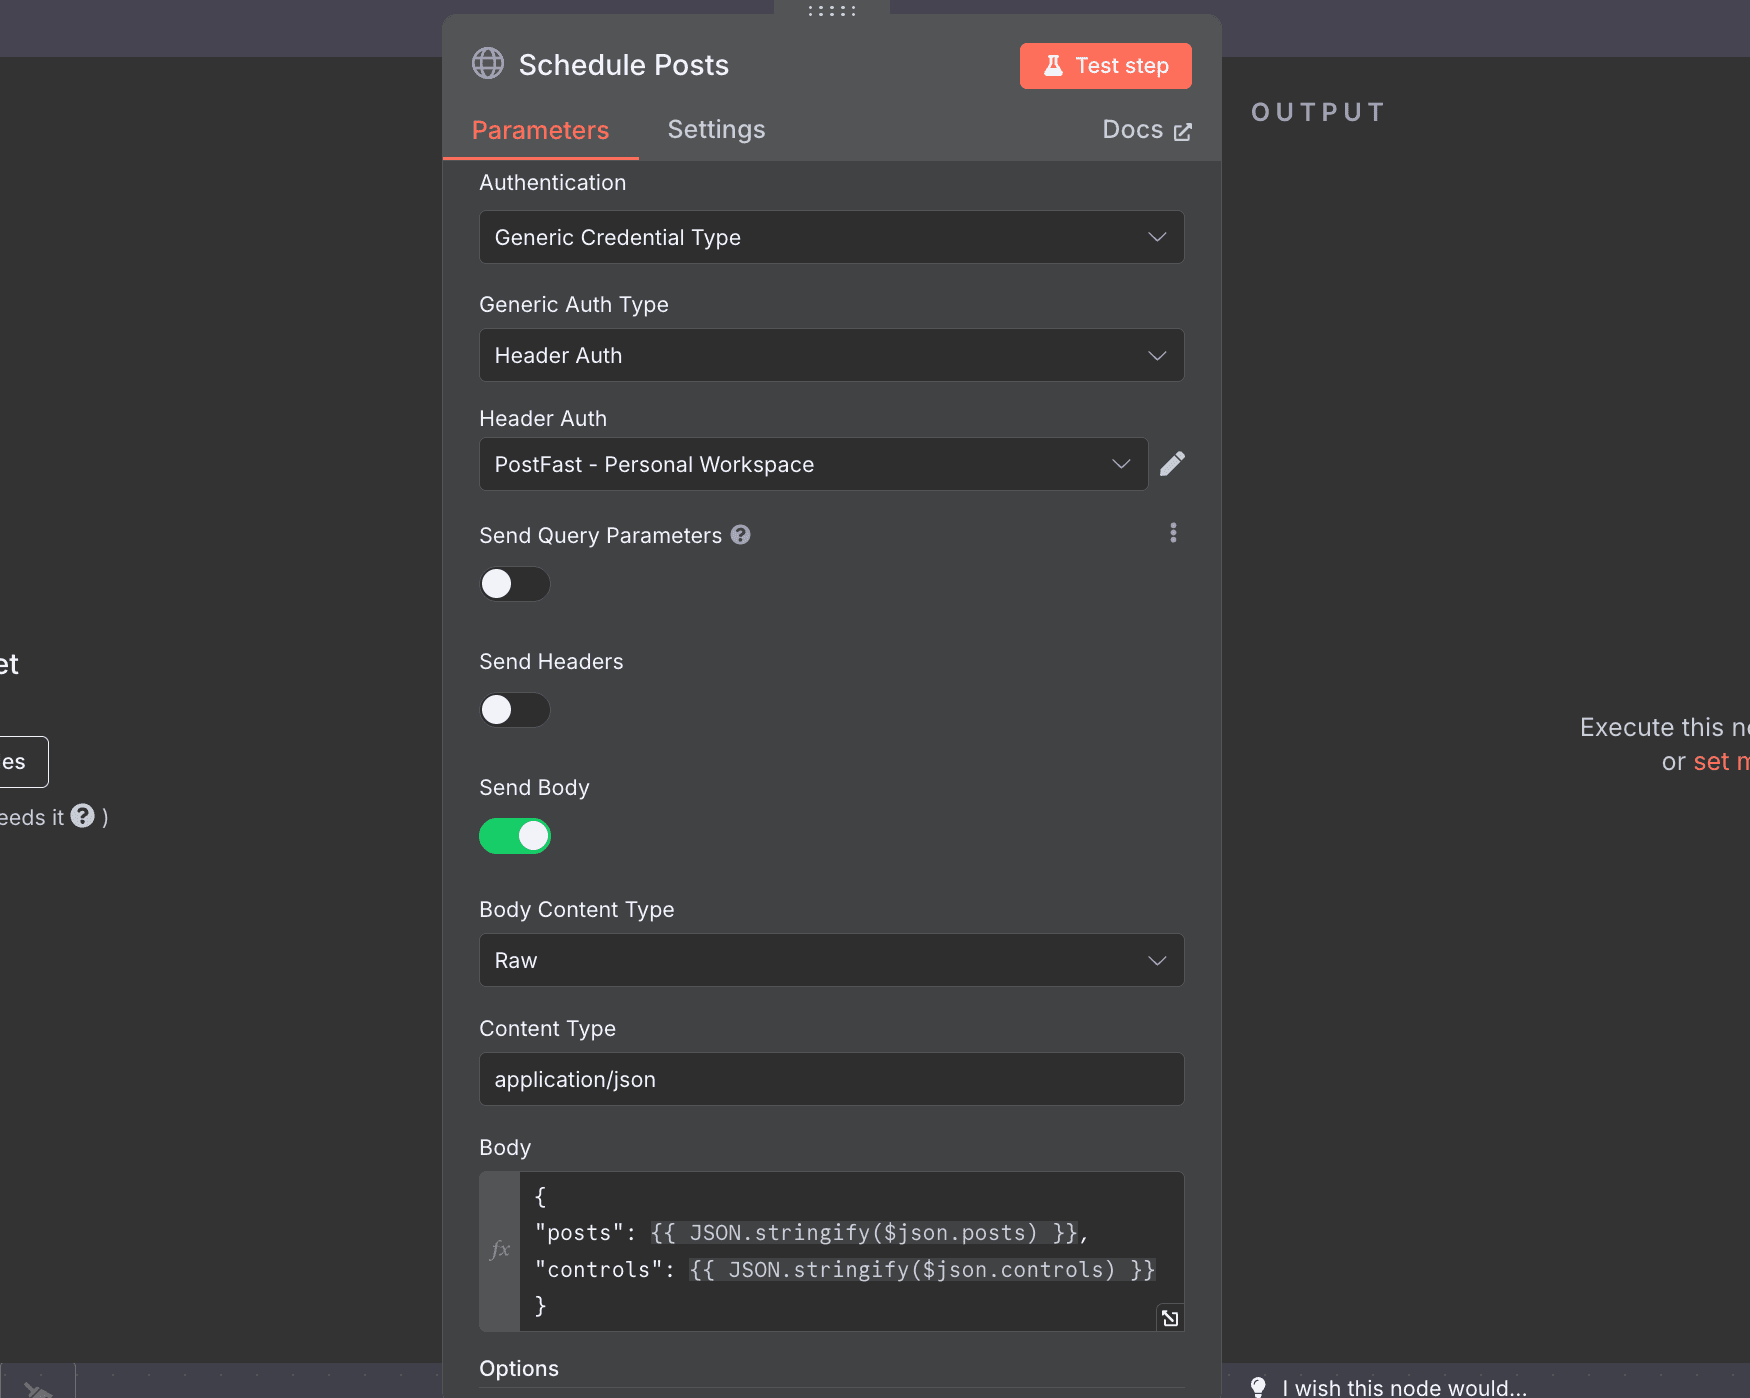Viewport: 1750px width, 1398px height.
Task: Expand the Body editor with the corner icon
Action: click(1170, 1318)
